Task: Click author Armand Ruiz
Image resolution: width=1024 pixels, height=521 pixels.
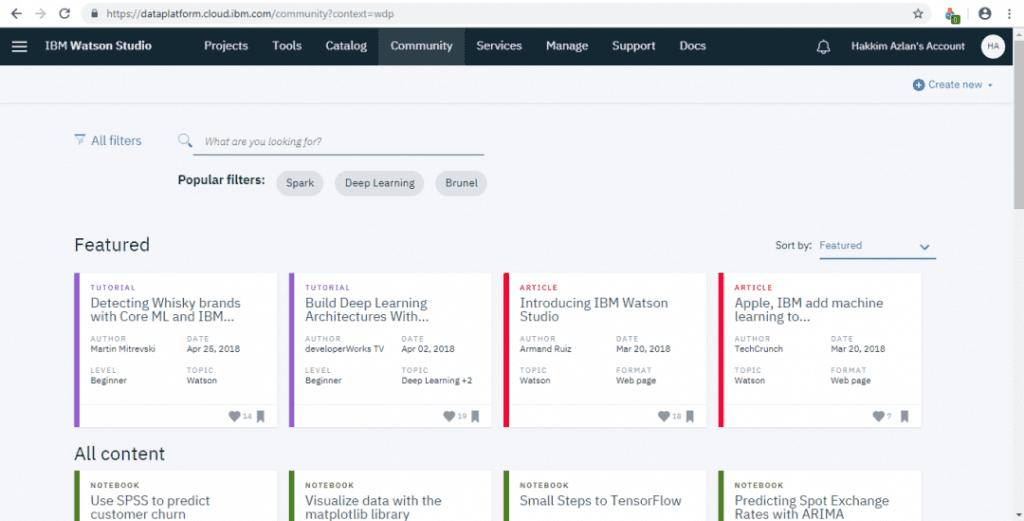Action: (545, 349)
